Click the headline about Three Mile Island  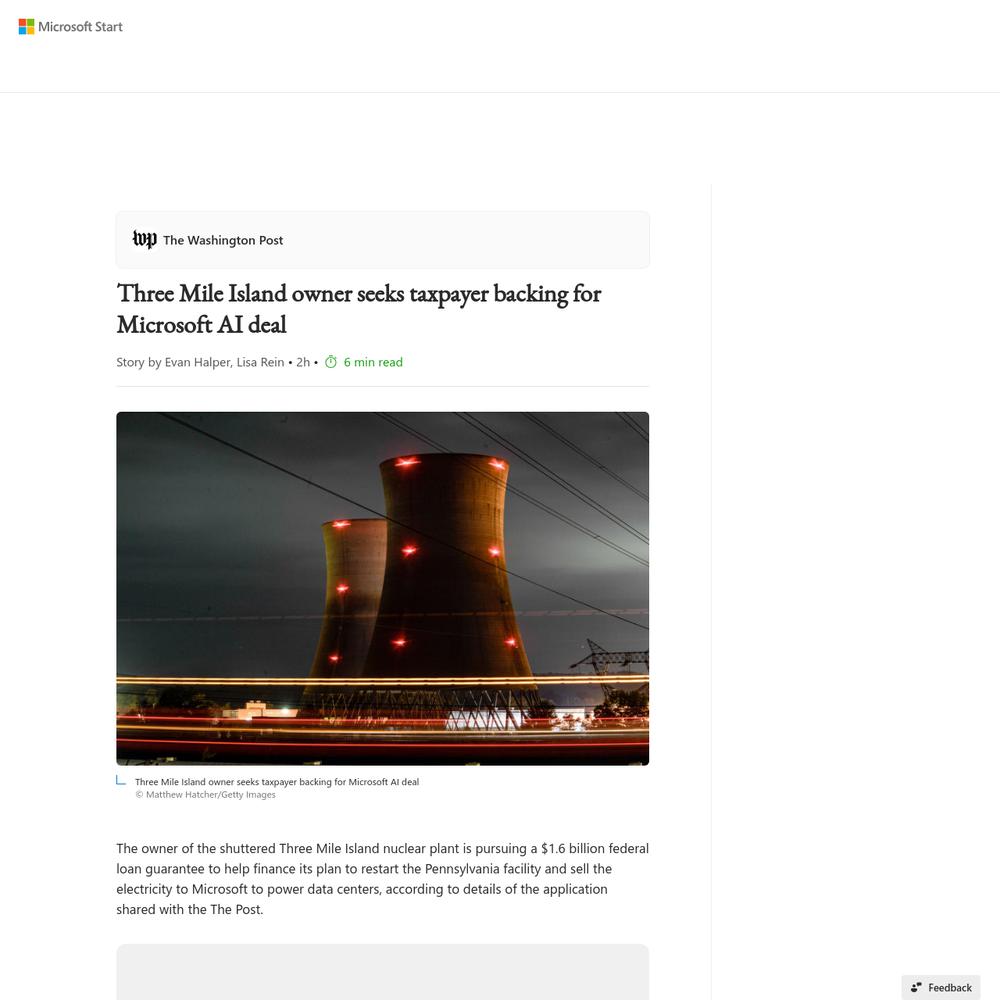pos(358,309)
